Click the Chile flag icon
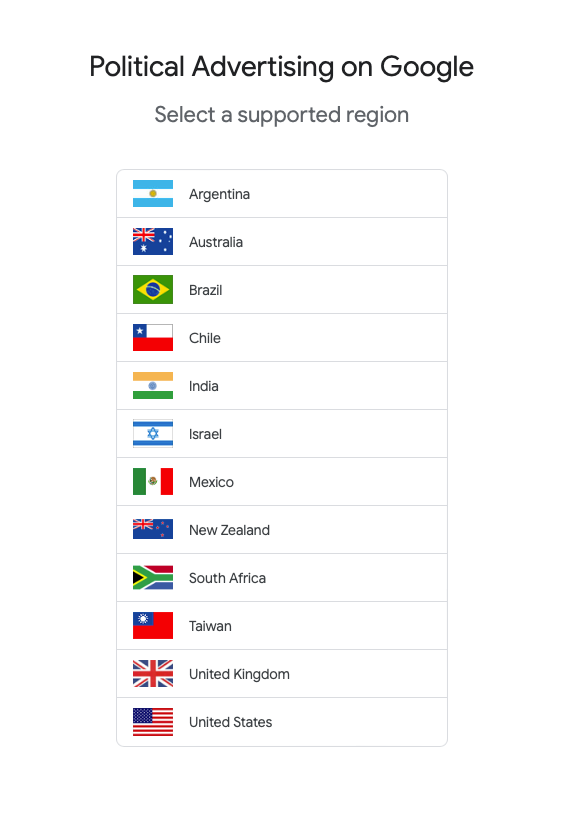Viewport: 585px width, 819px height. 153,338
